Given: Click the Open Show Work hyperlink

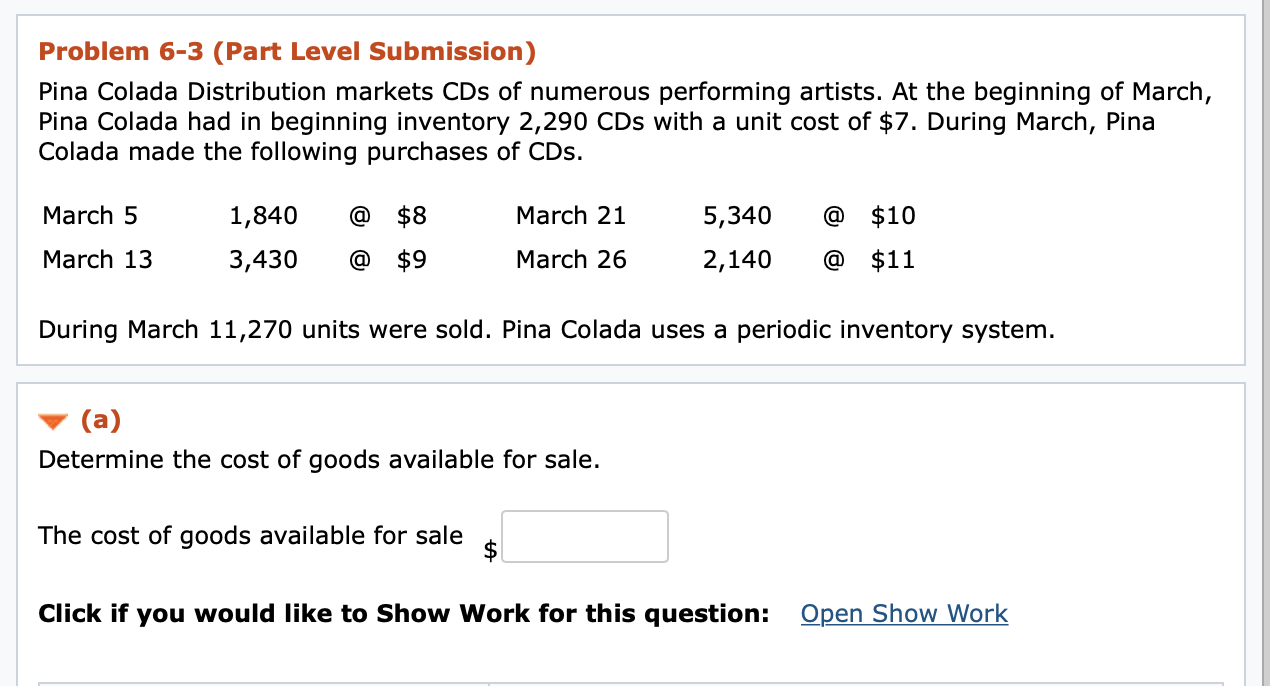Looking at the screenshot, I should [x=903, y=613].
